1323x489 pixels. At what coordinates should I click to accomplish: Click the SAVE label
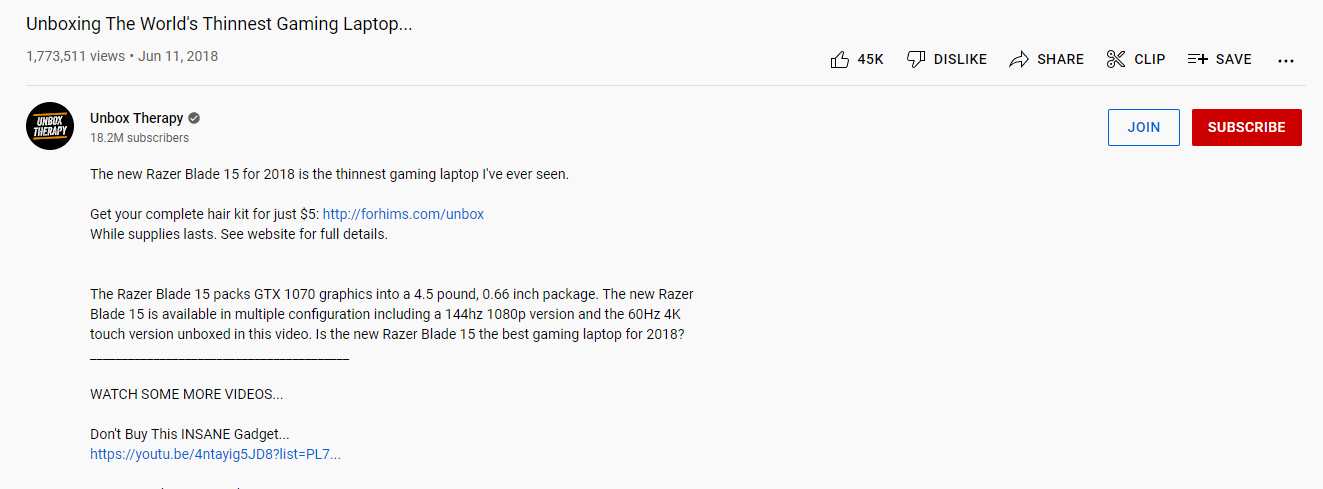coord(1234,60)
